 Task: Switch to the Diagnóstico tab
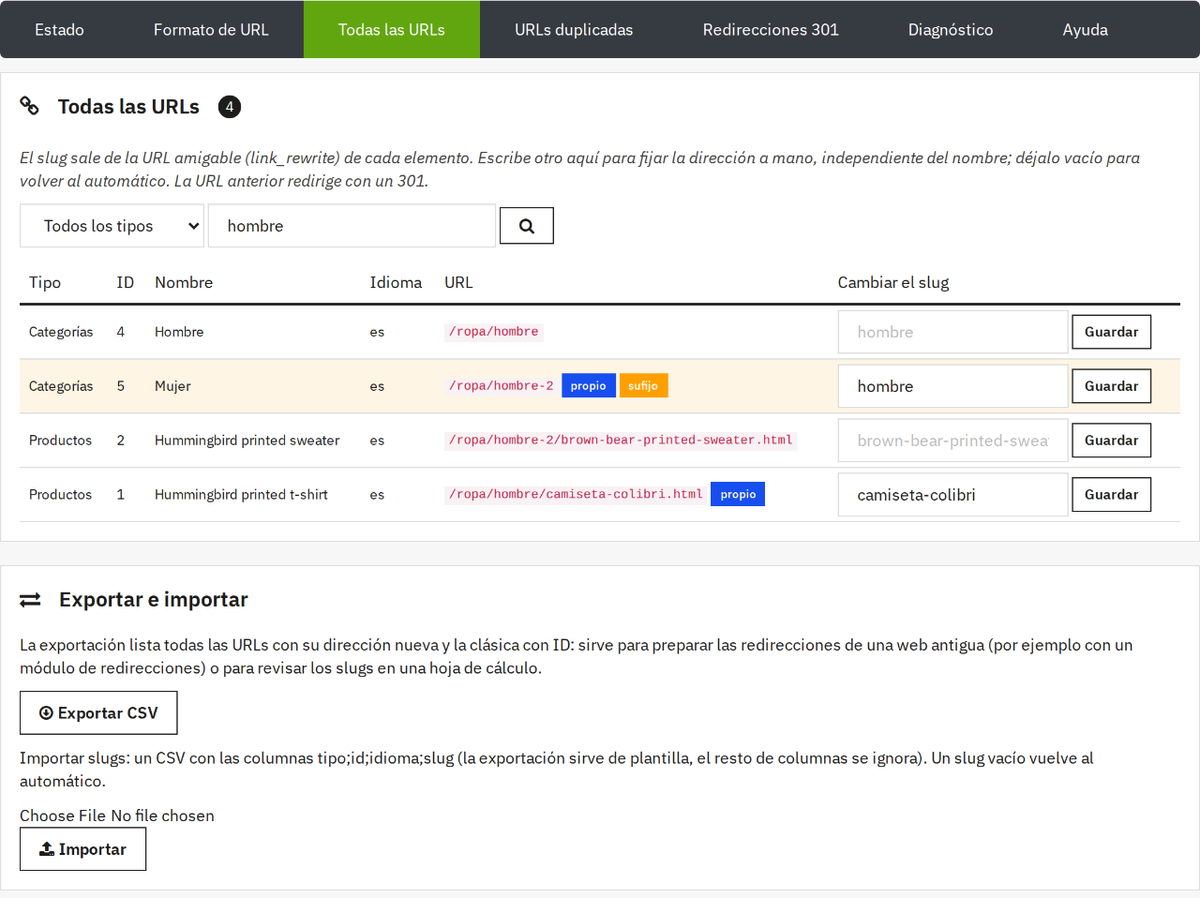(x=951, y=29)
